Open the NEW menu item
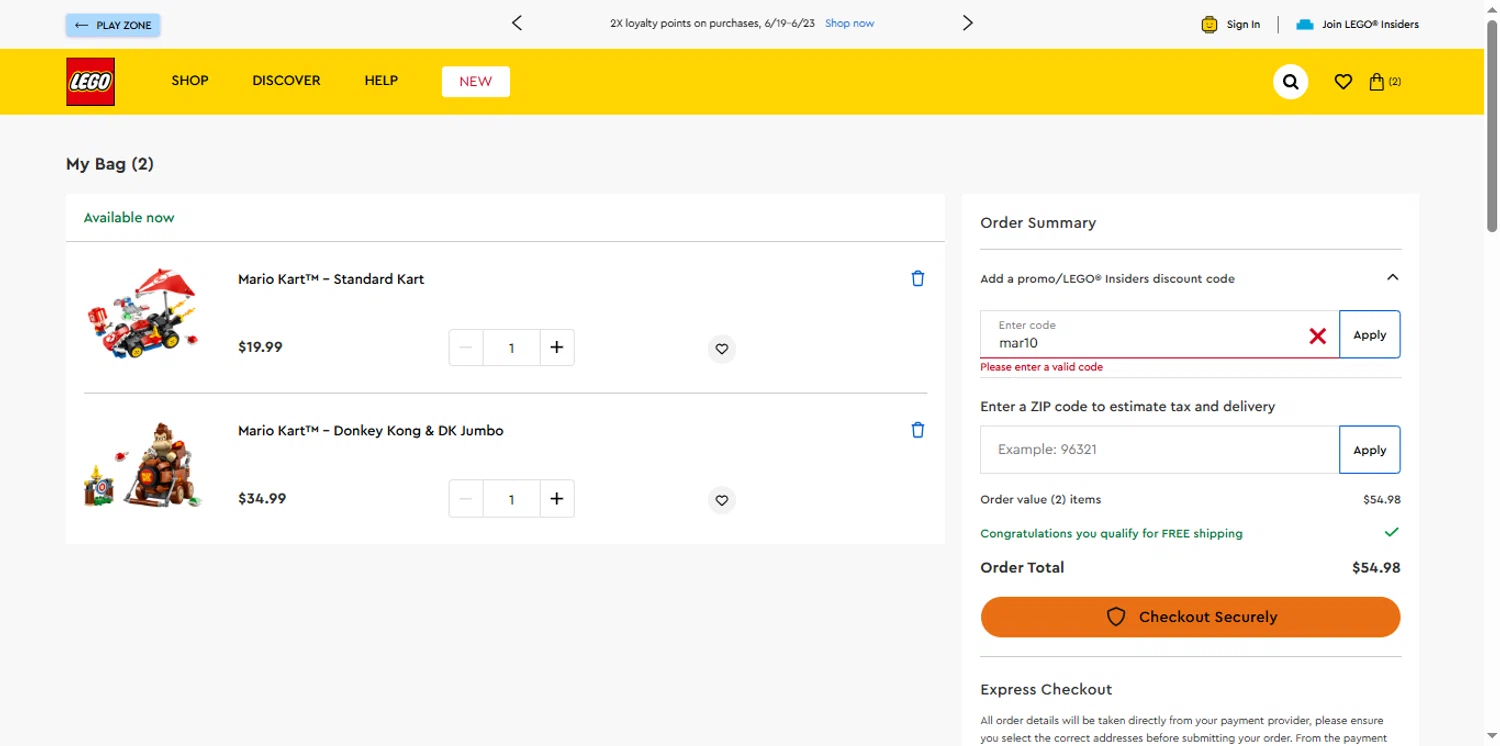The height and width of the screenshot is (746, 1500). click(x=476, y=82)
